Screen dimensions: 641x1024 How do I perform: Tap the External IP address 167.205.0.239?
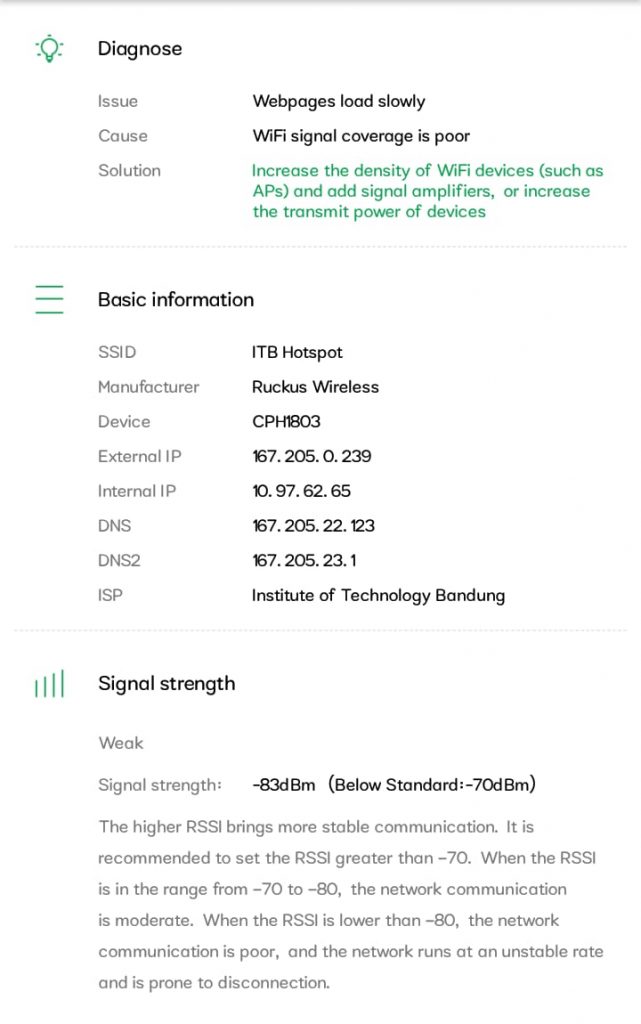[312, 456]
